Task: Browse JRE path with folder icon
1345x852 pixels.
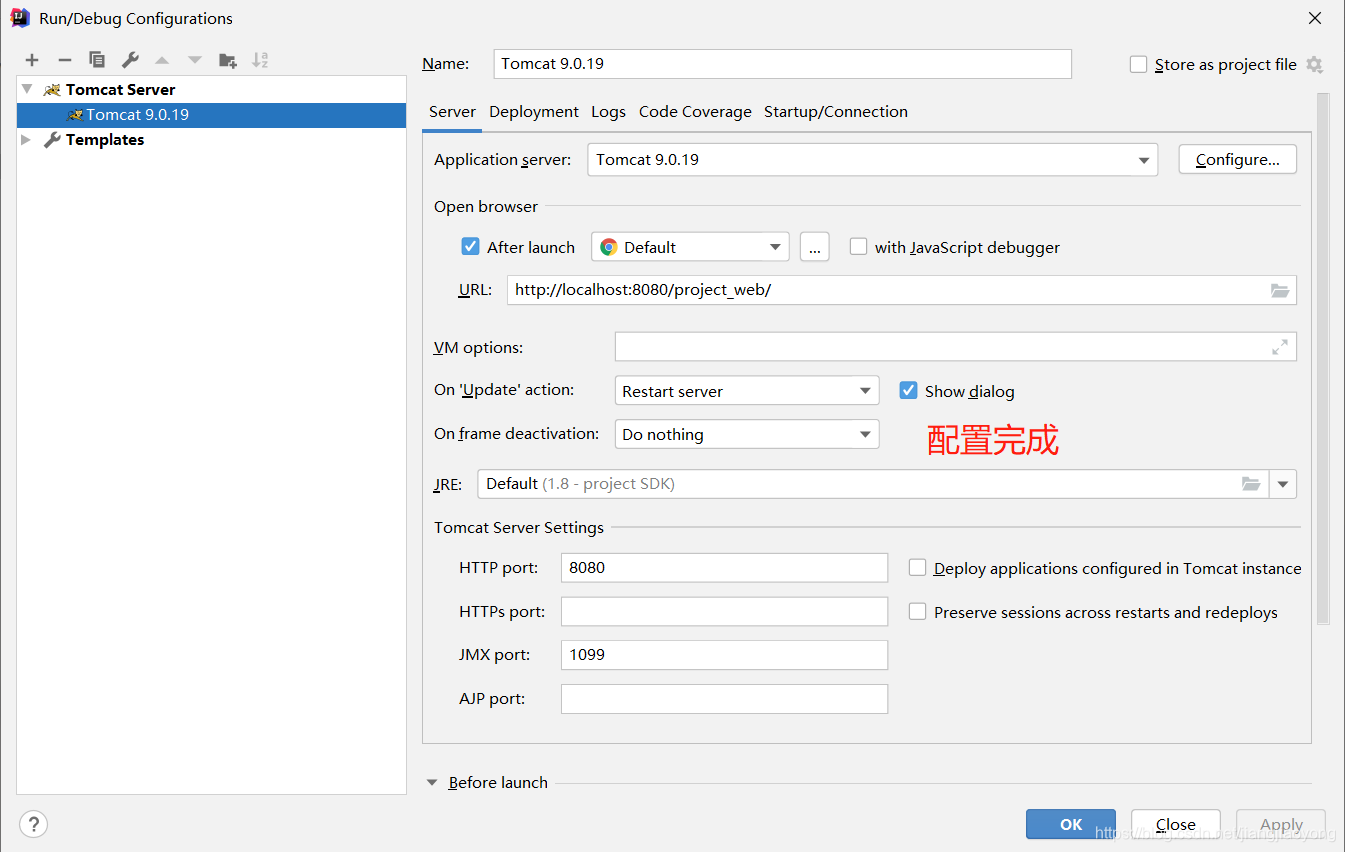Action: pyautogui.click(x=1251, y=484)
